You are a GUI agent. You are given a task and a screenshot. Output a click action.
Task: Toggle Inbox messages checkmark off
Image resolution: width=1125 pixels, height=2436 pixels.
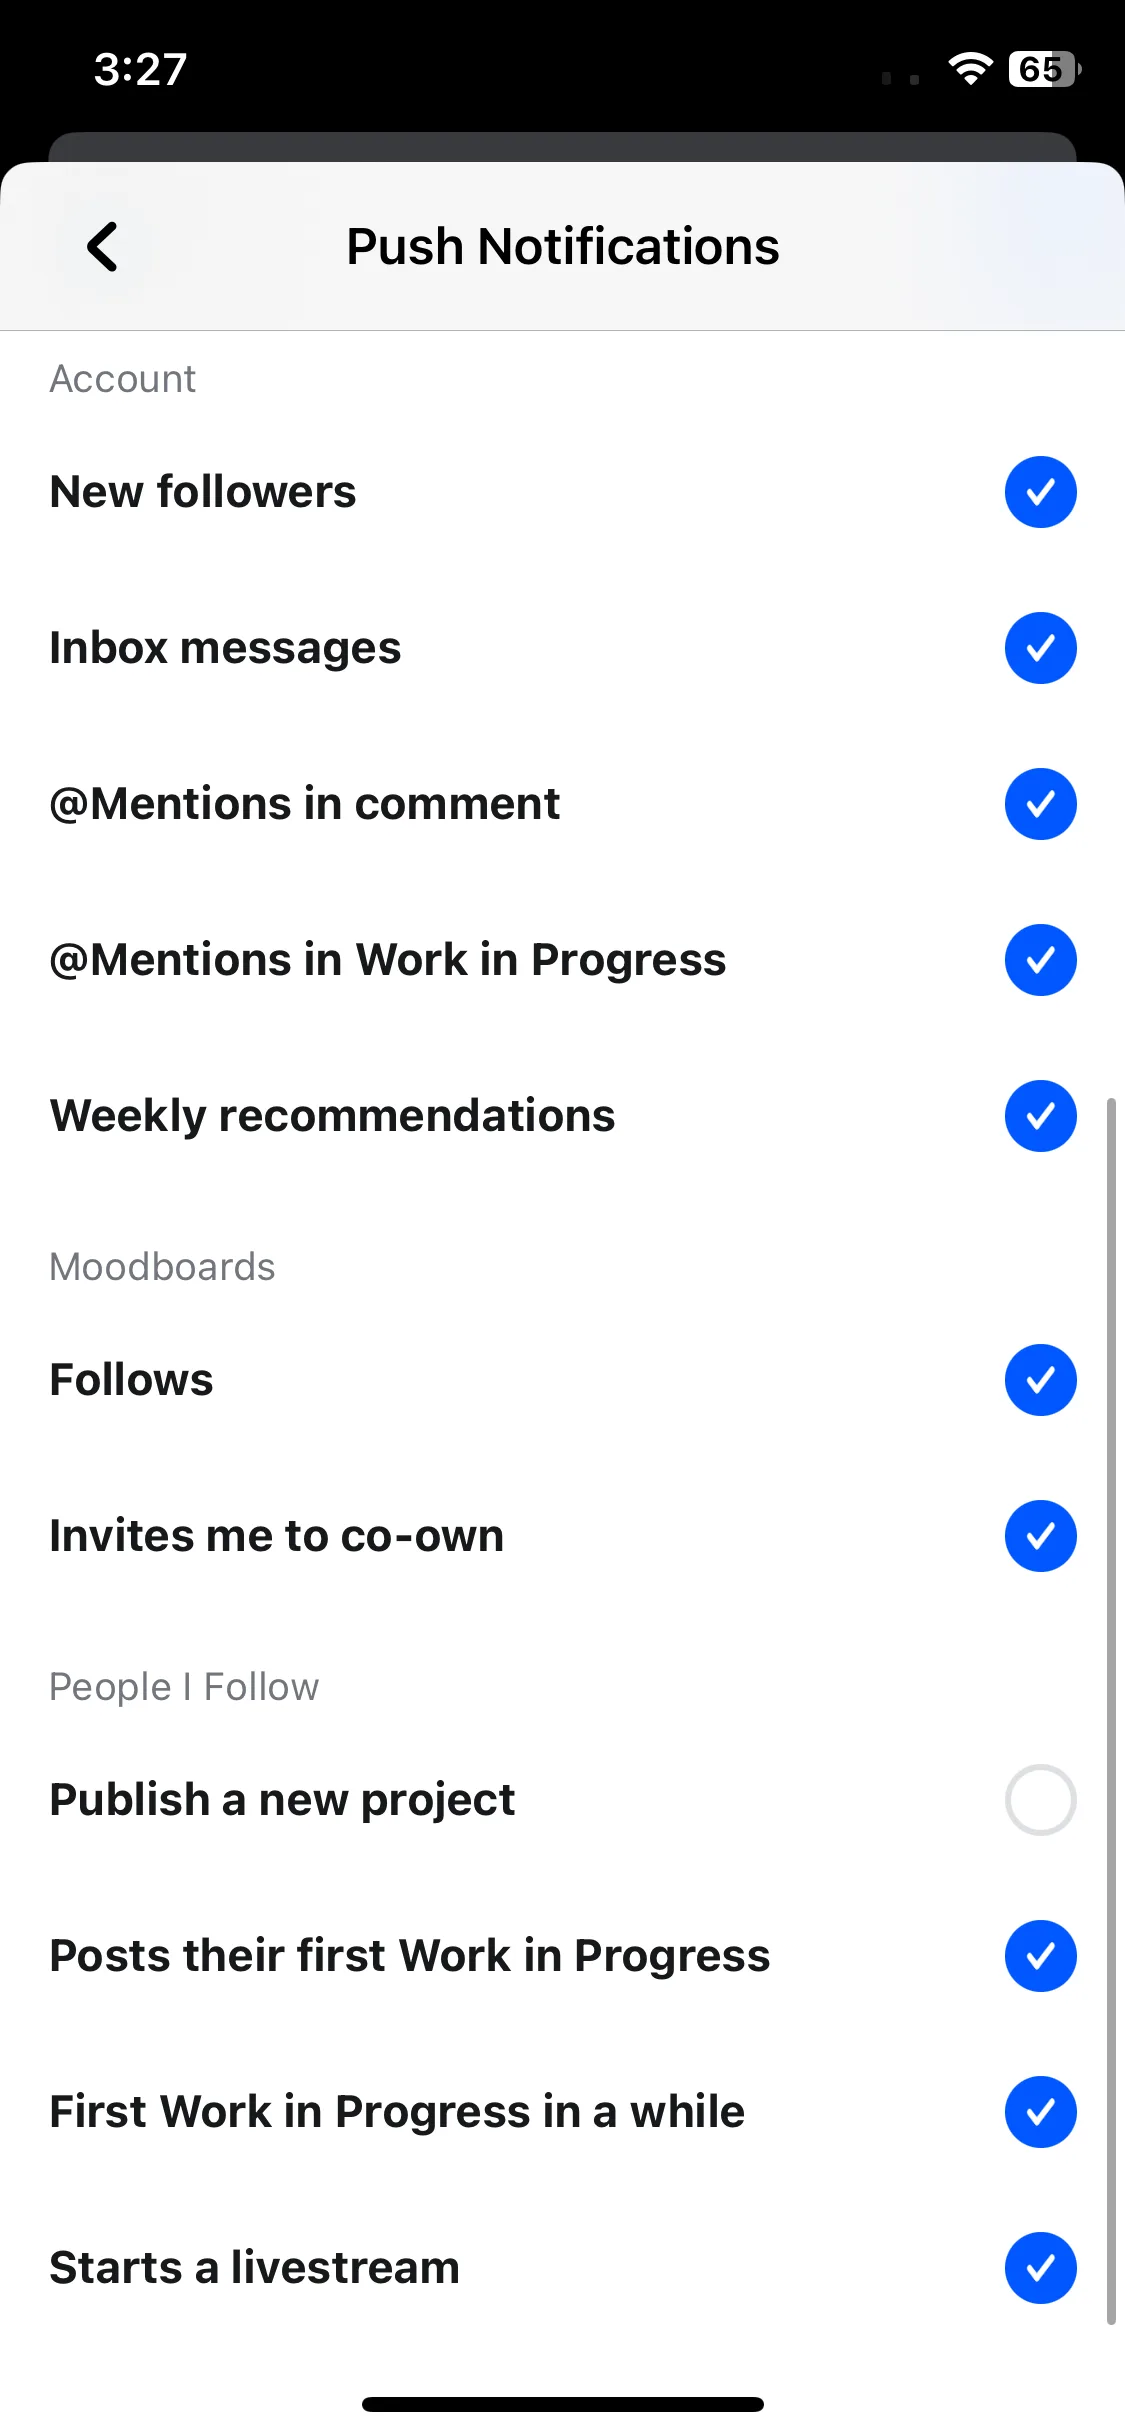[x=1040, y=648]
